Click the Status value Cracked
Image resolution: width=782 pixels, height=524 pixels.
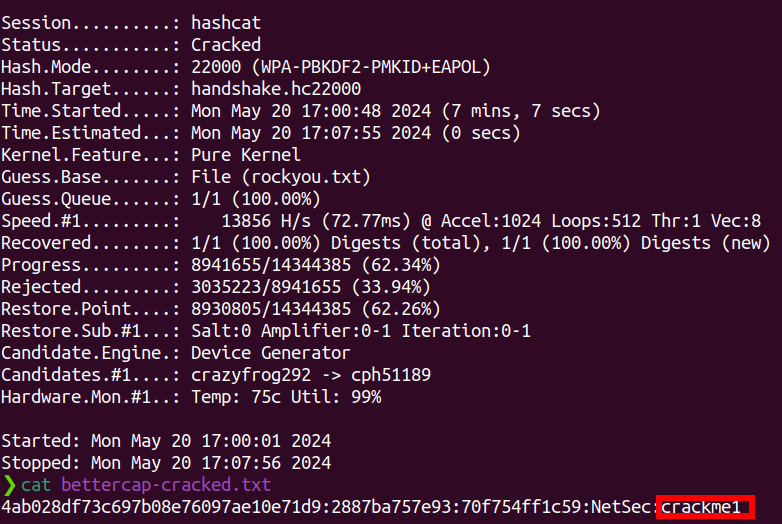226,45
